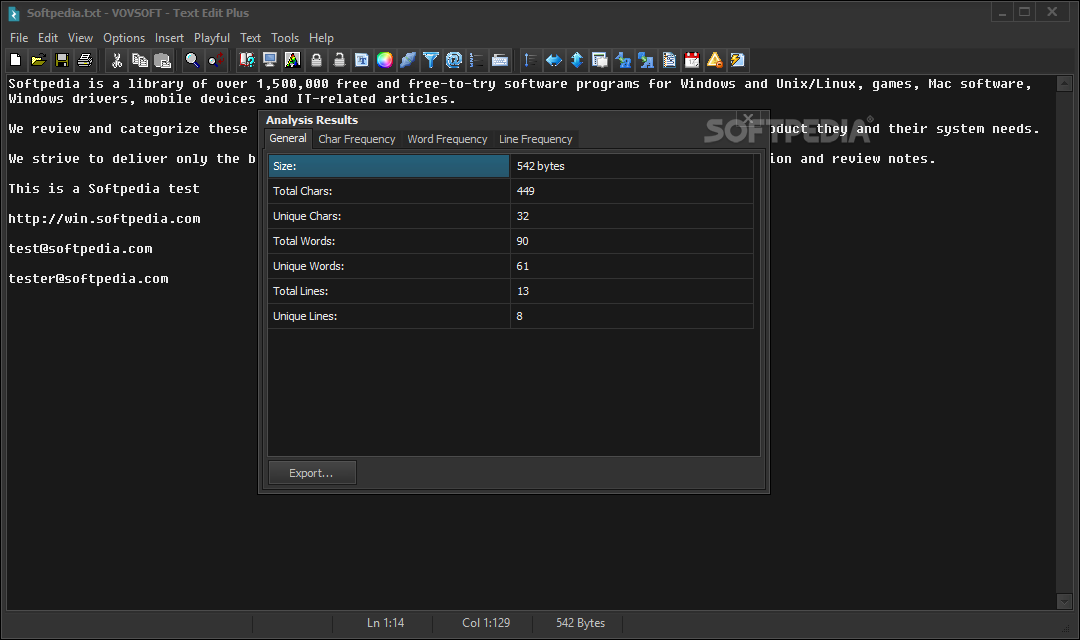The image size is (1080, 640).
Task: Click the blue vertical double arrow icon
Action: pyautogui.click(x=577, y=61)
